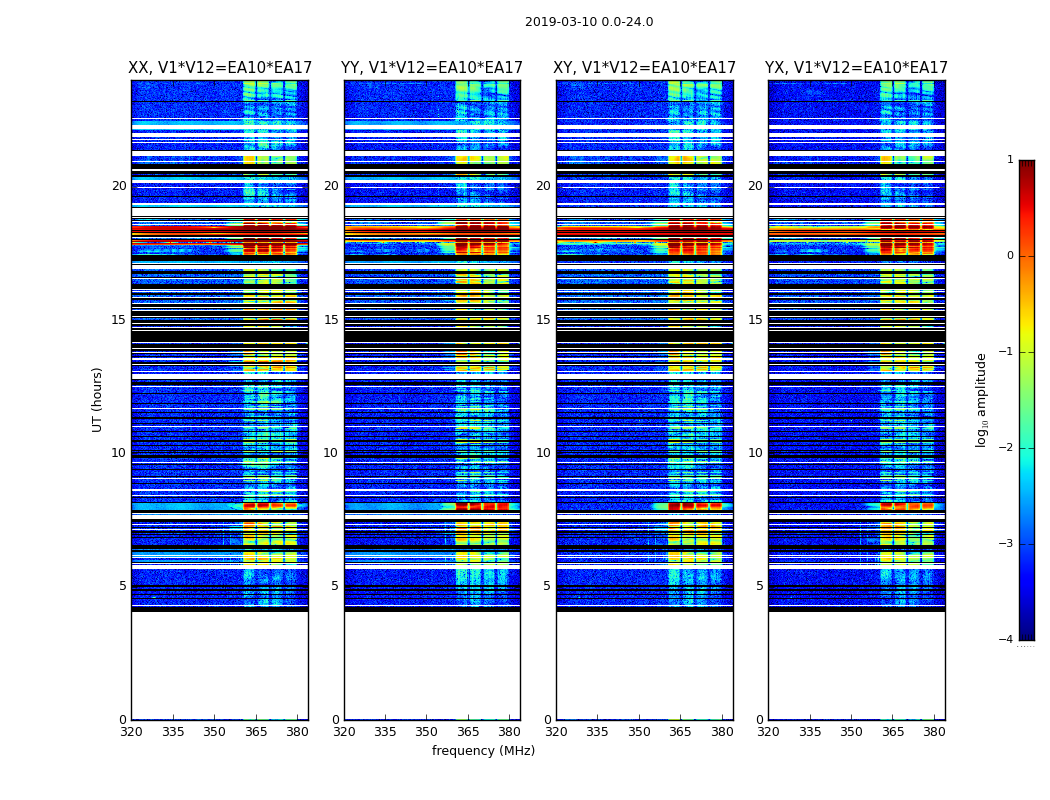
Task: Click the YX panel title
Action: (857, 68)
